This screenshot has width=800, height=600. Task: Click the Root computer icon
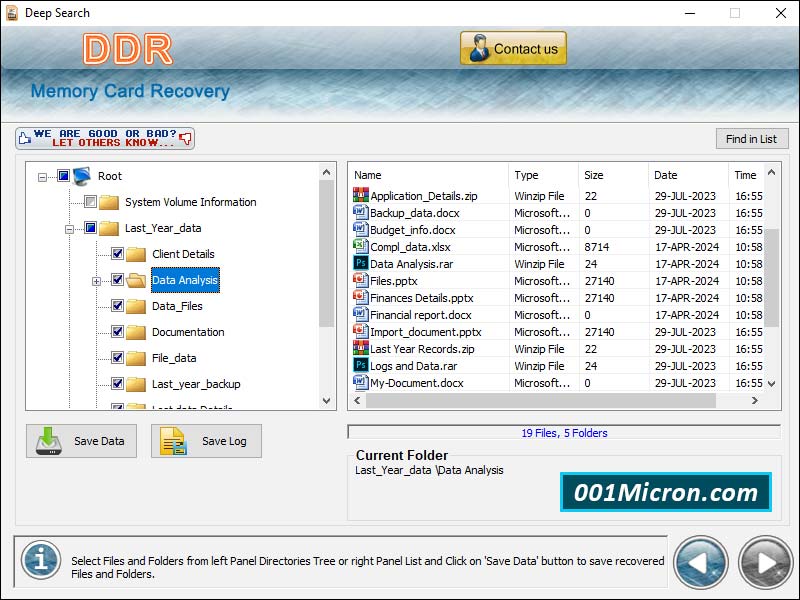(x=82, y=176)
